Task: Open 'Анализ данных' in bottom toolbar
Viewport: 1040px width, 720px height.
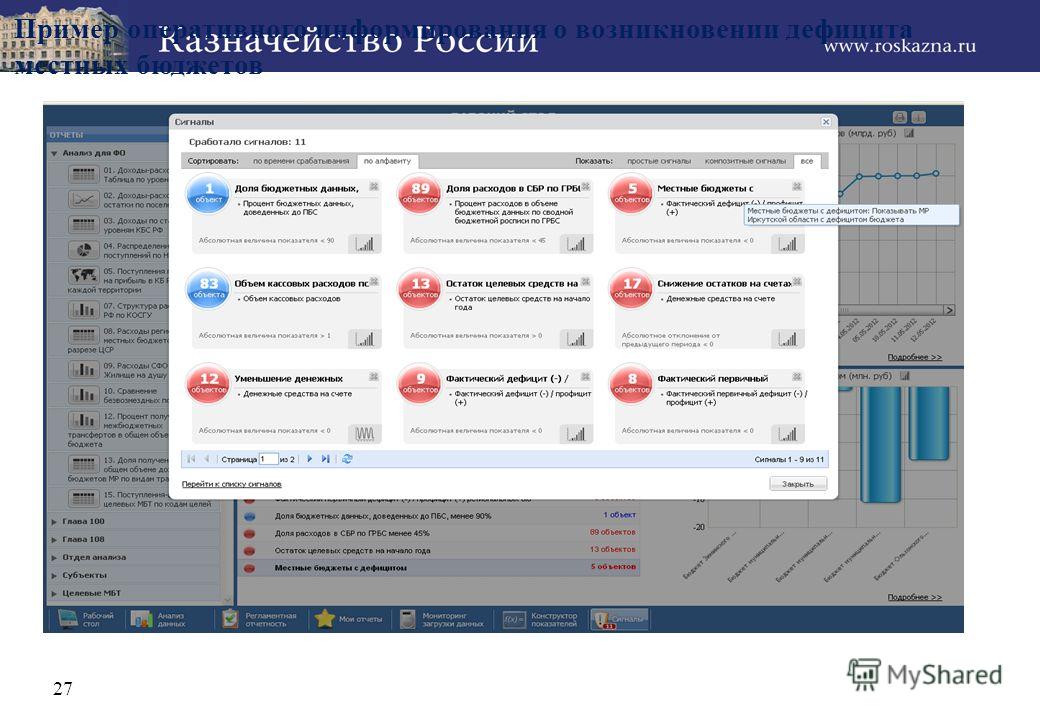Action: pyautogui.click(x=159, y=619)
